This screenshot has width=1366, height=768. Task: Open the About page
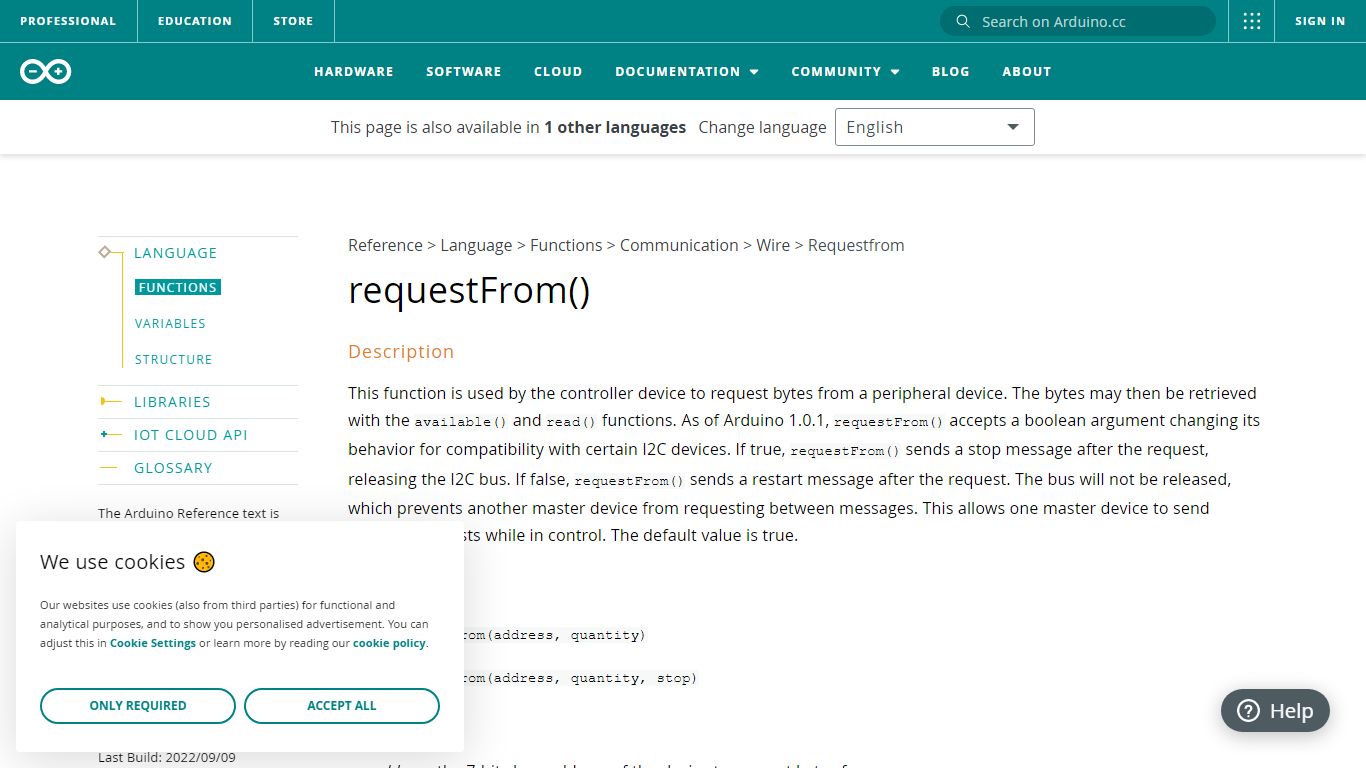(1027, 71)
